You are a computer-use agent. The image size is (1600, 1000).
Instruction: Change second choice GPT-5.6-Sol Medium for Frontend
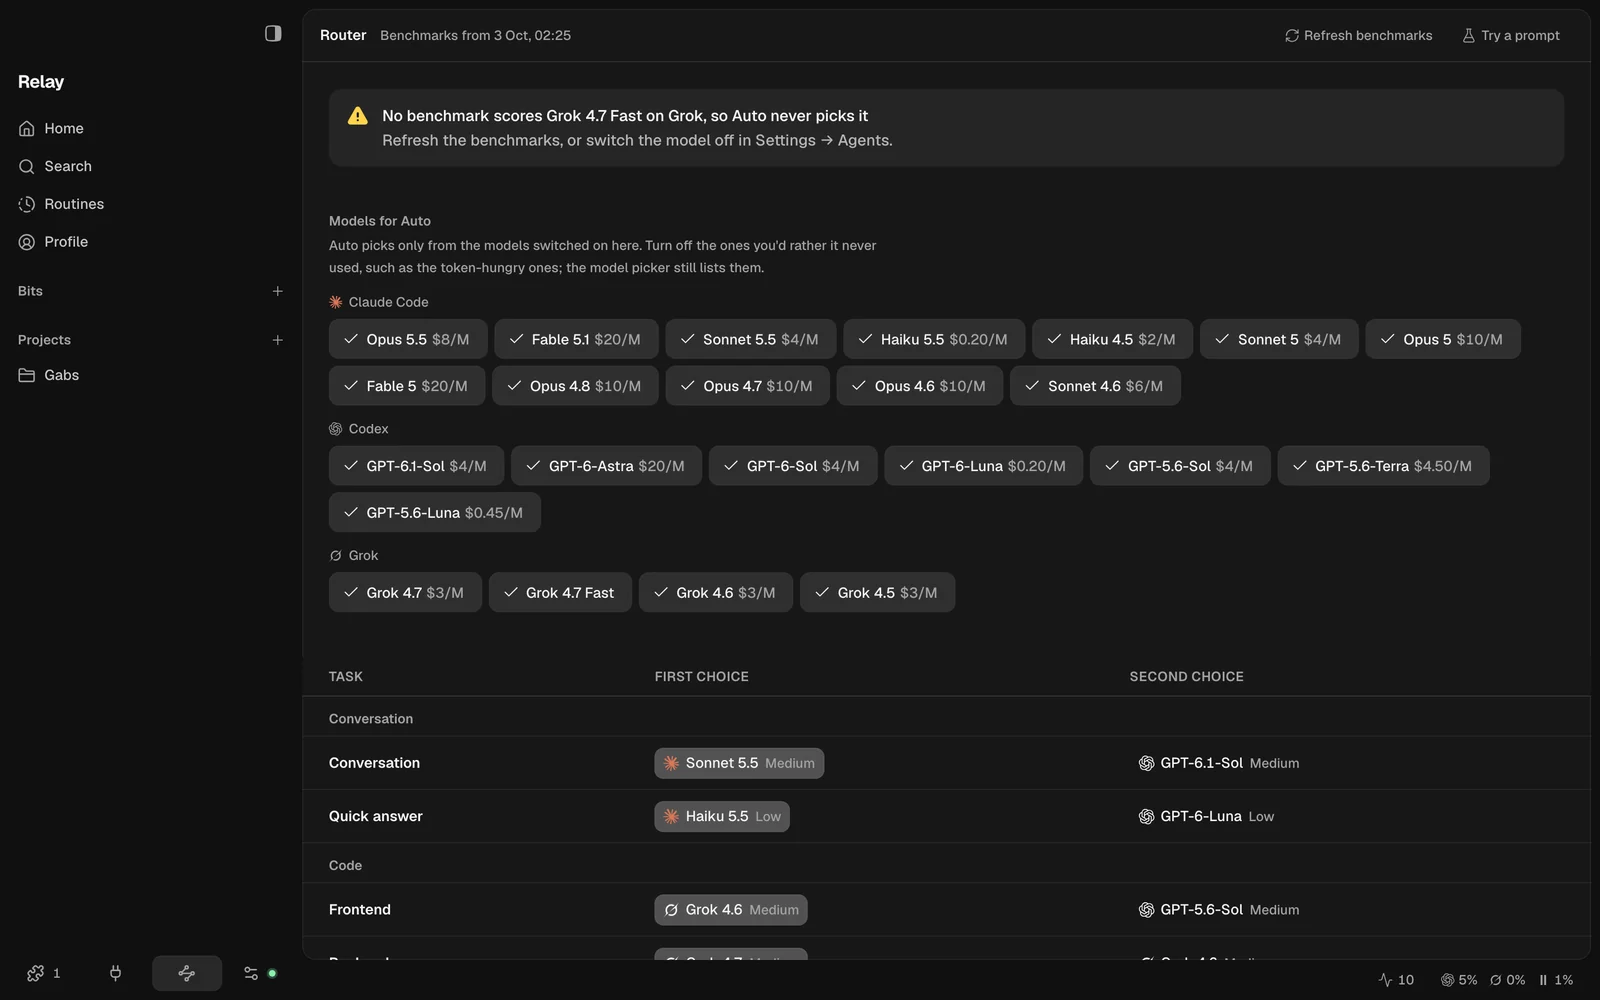1219,910
